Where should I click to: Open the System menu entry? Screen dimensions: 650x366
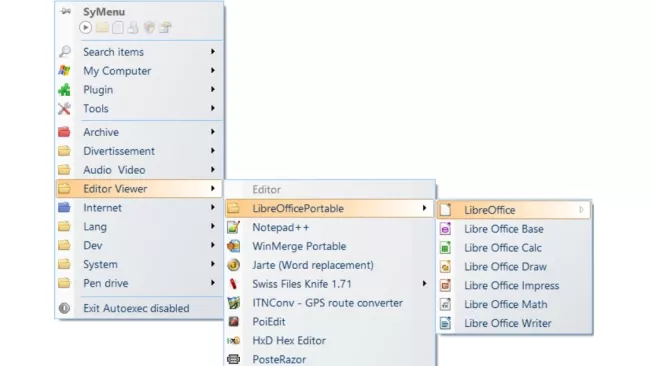click(x=139, y=264)
